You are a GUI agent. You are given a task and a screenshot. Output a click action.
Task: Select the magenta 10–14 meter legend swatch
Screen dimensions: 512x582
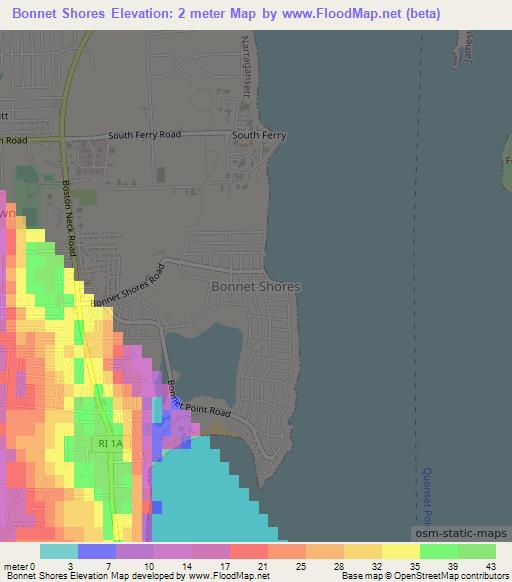pyautogui.click(x=173, y=551)
